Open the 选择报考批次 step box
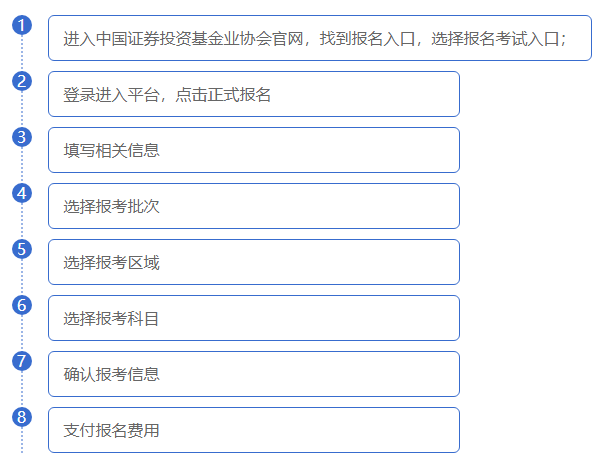 click(x=253, y=206)
